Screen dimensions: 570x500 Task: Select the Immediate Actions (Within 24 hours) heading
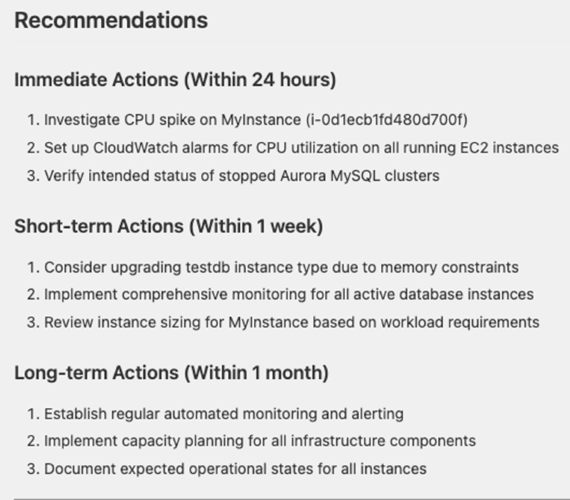[175, 79]
